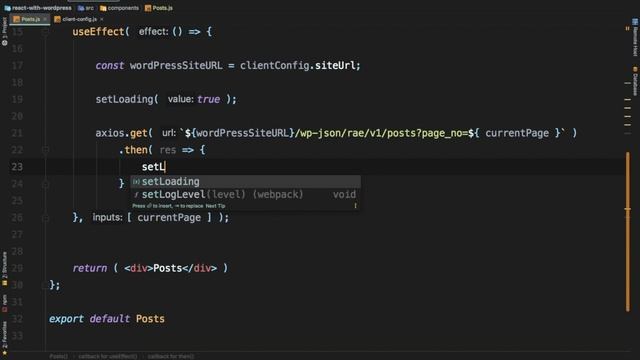Click 'callback for useEffect()' bottom breadcrumb

pos(108,356)
